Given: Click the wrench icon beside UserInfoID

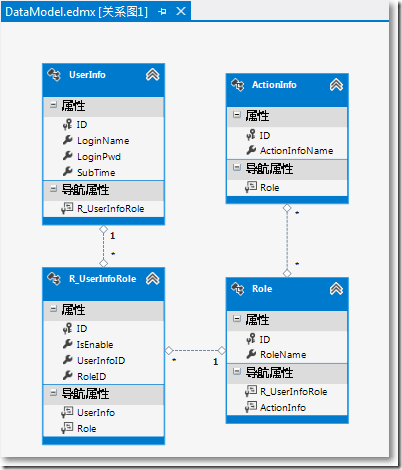Looking at the screenshot, I should (x=68, y=360).
